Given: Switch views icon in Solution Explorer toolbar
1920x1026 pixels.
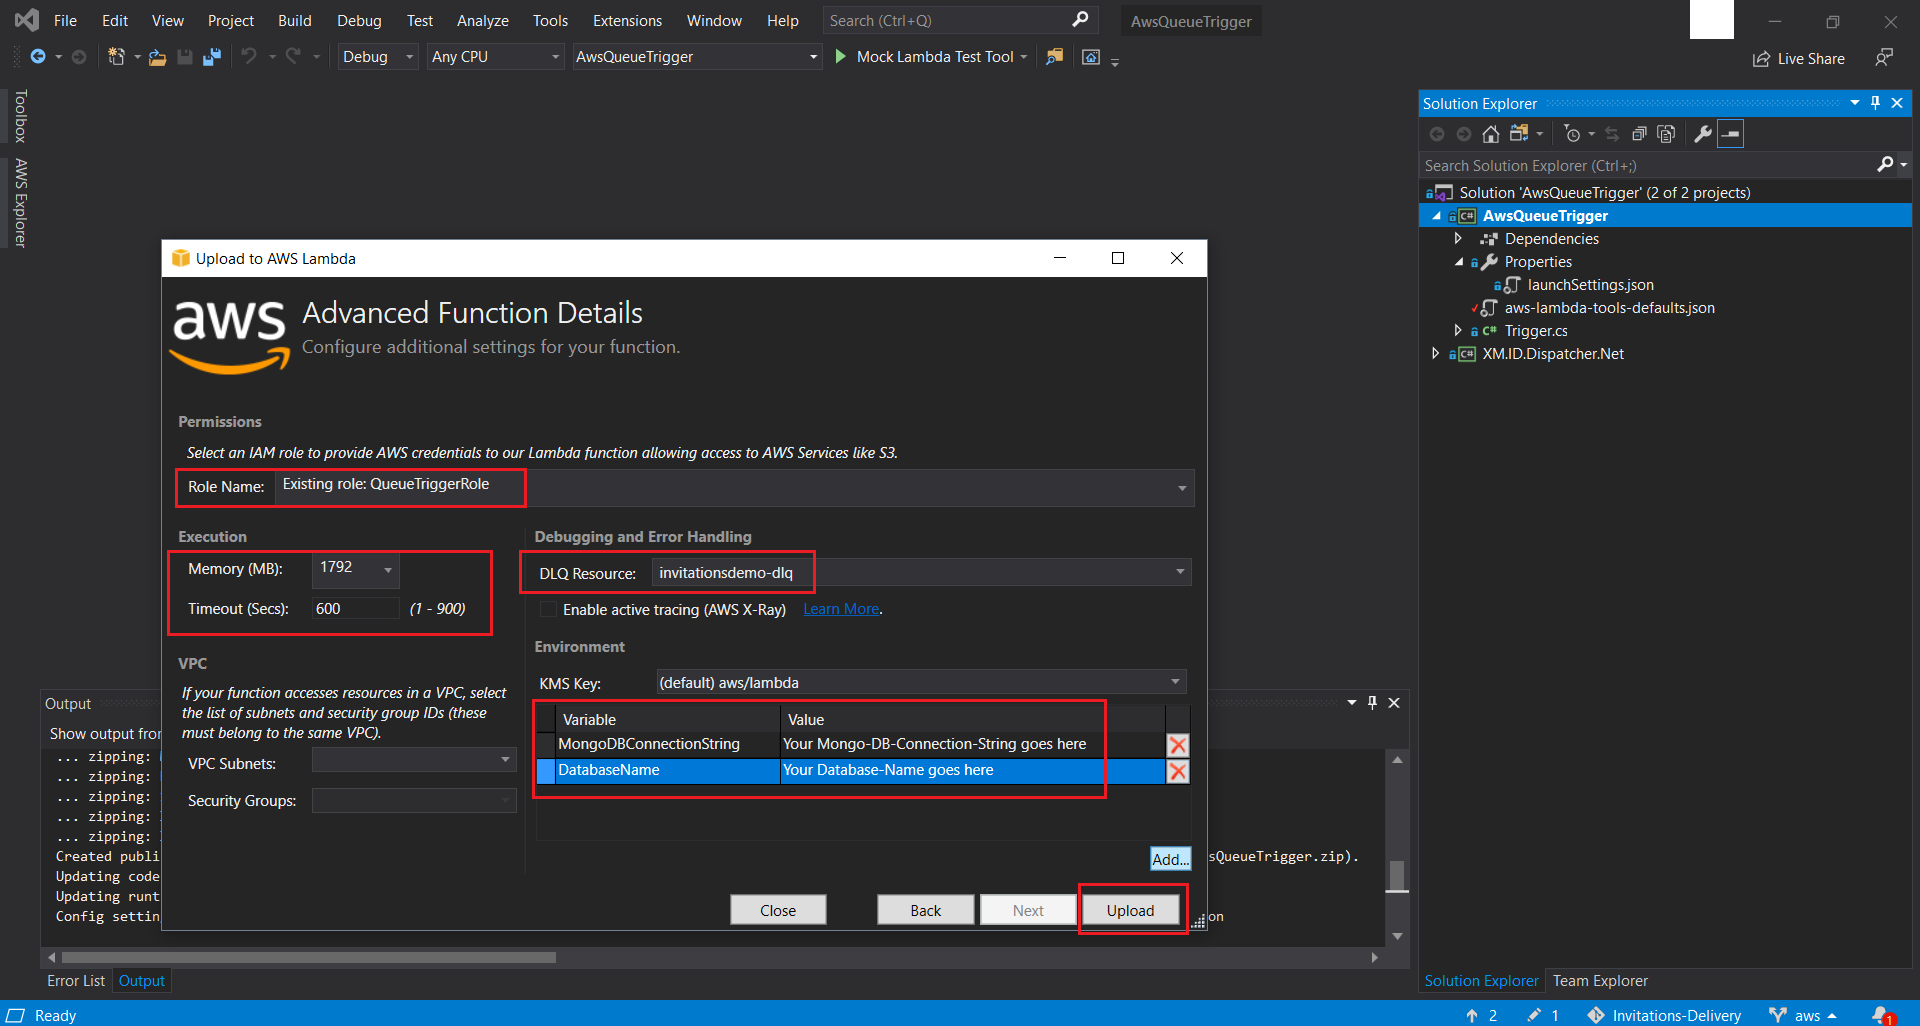Looking at the screenshot, I should point(1520,134).
